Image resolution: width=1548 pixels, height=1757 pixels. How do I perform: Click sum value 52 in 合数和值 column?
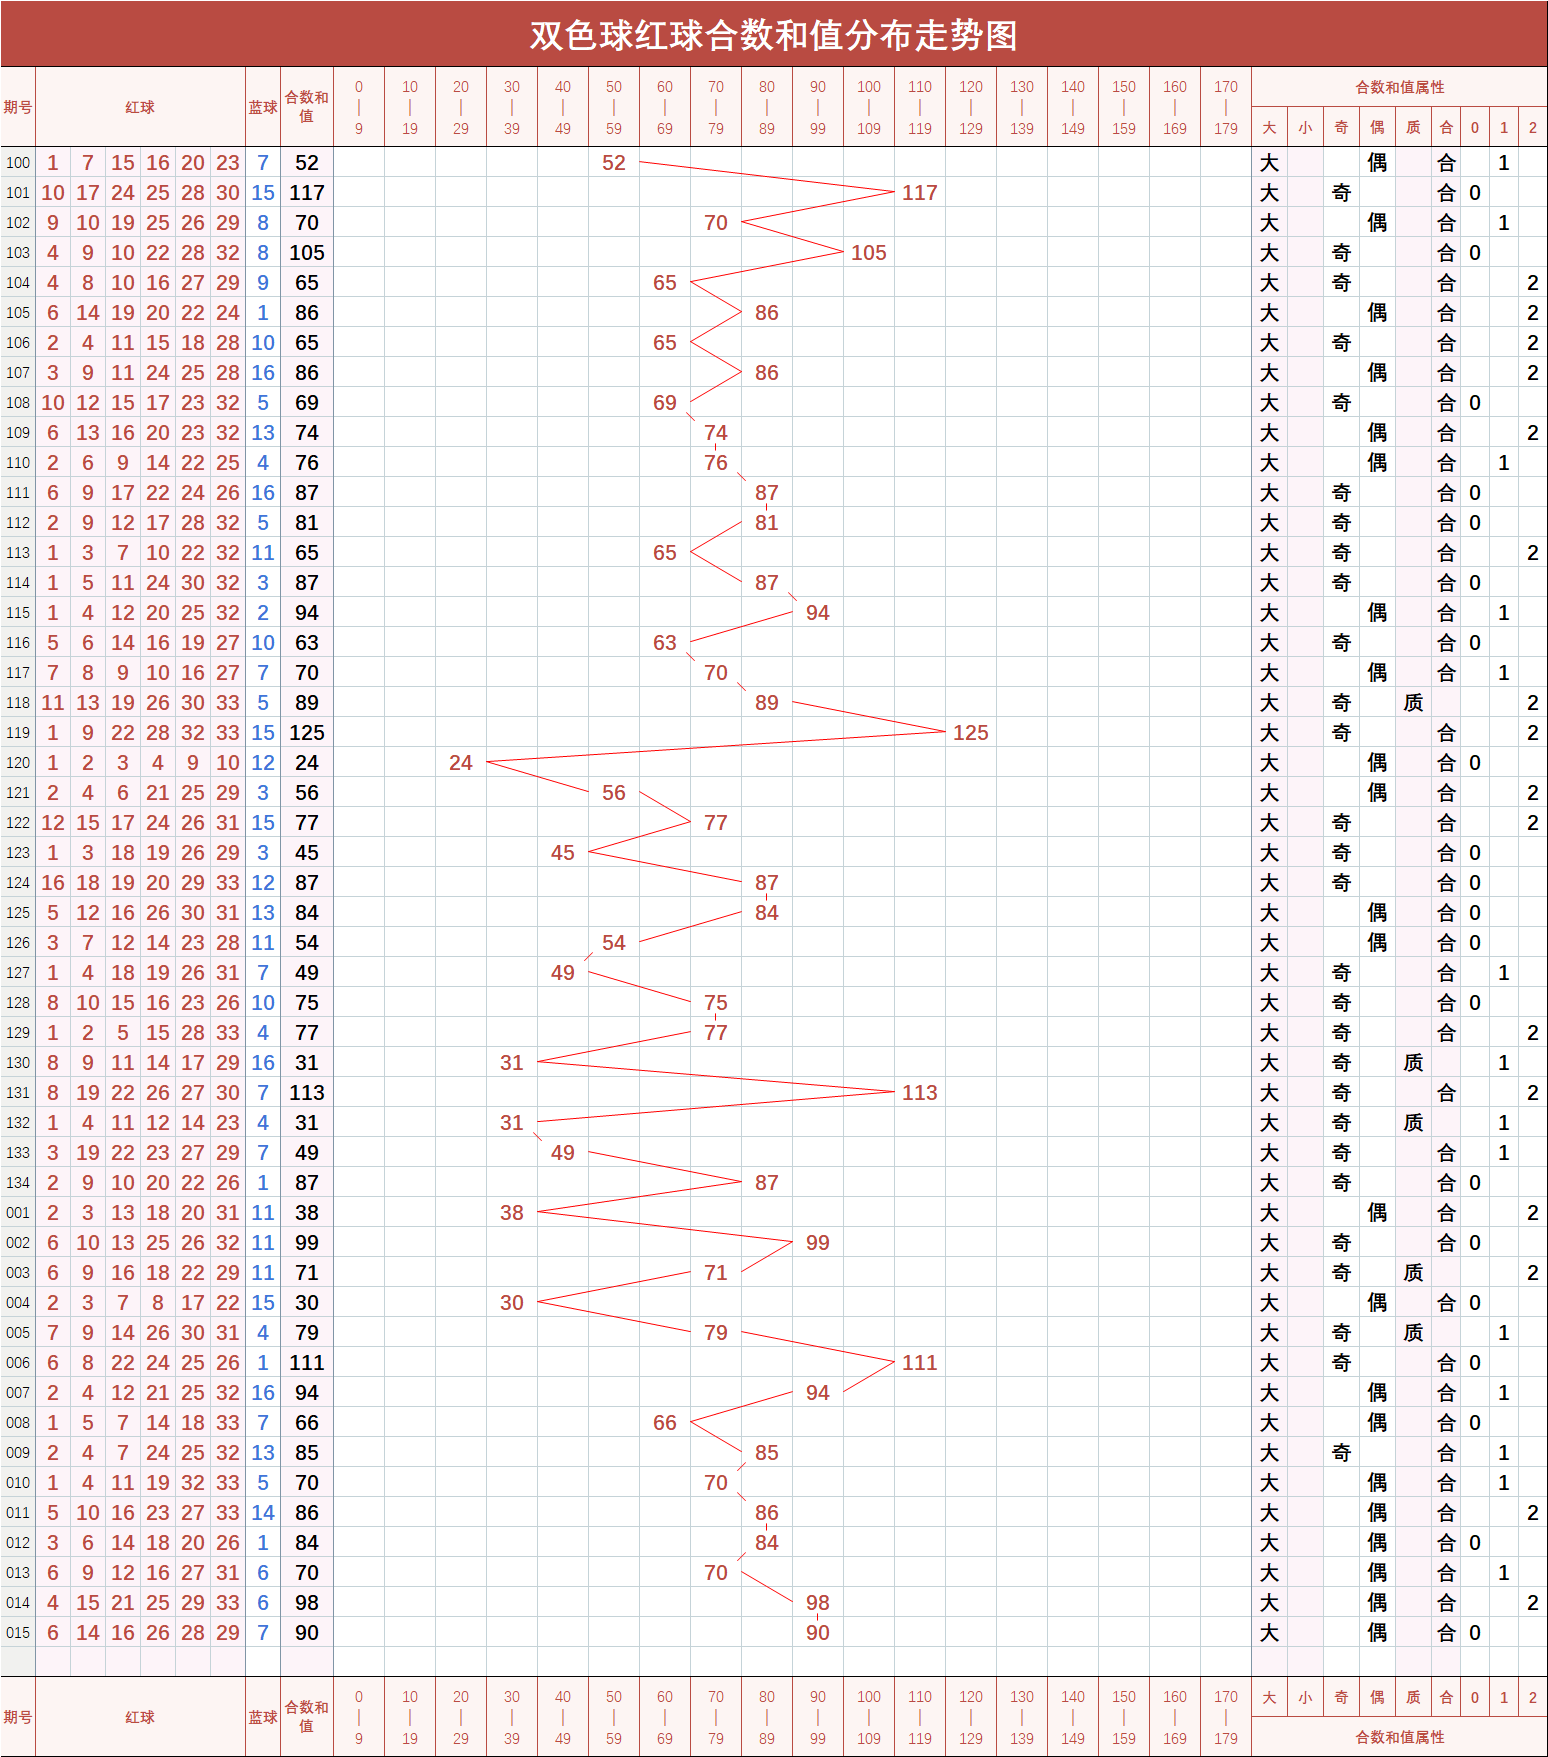(x=306, y=162)
